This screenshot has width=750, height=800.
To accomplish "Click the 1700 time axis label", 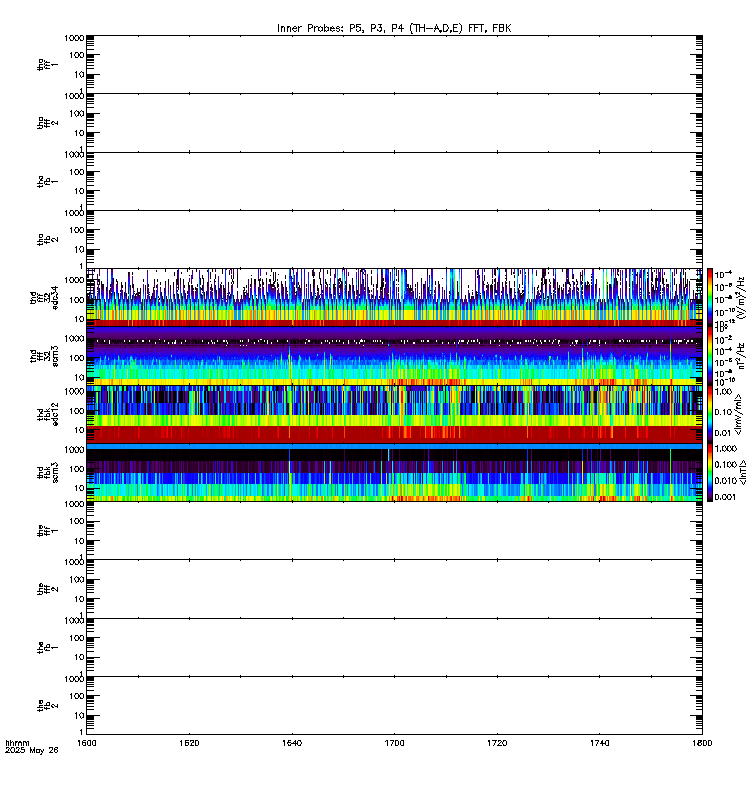I will [x=394, y=743].
